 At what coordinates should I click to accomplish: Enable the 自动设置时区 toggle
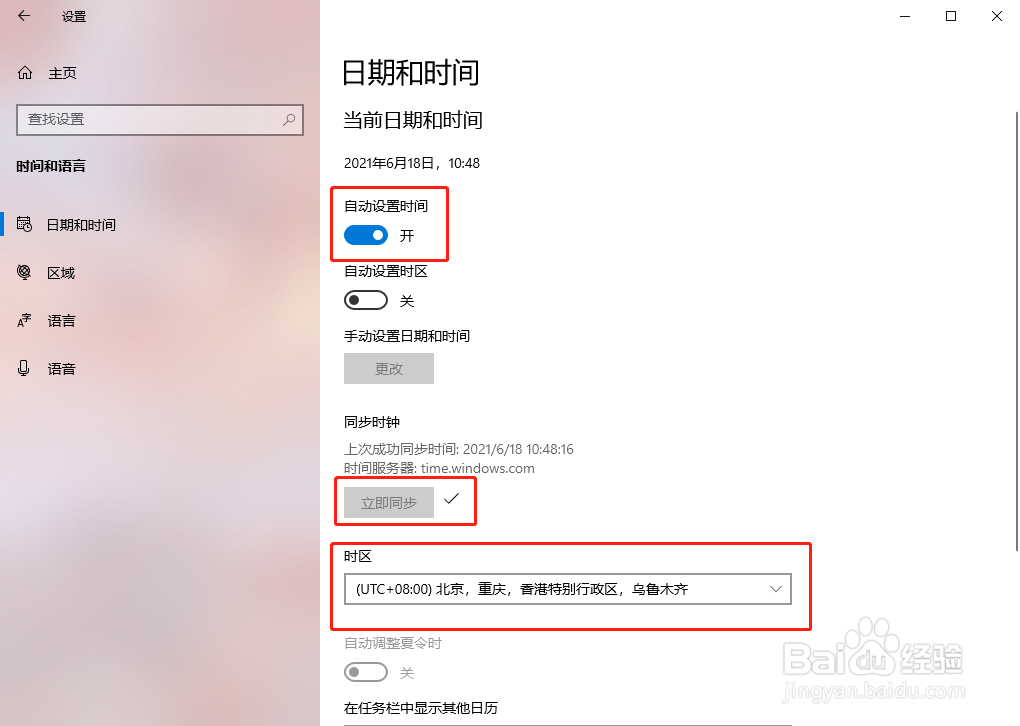(x=366, y=301)
